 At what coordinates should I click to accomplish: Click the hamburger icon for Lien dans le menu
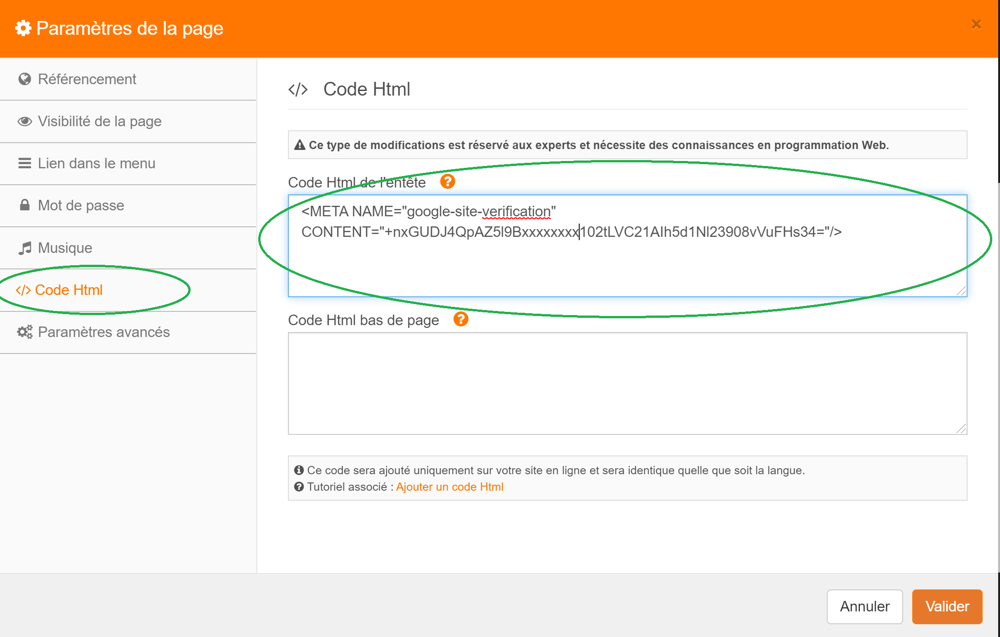pyautogui.click(x=25, y=163)
